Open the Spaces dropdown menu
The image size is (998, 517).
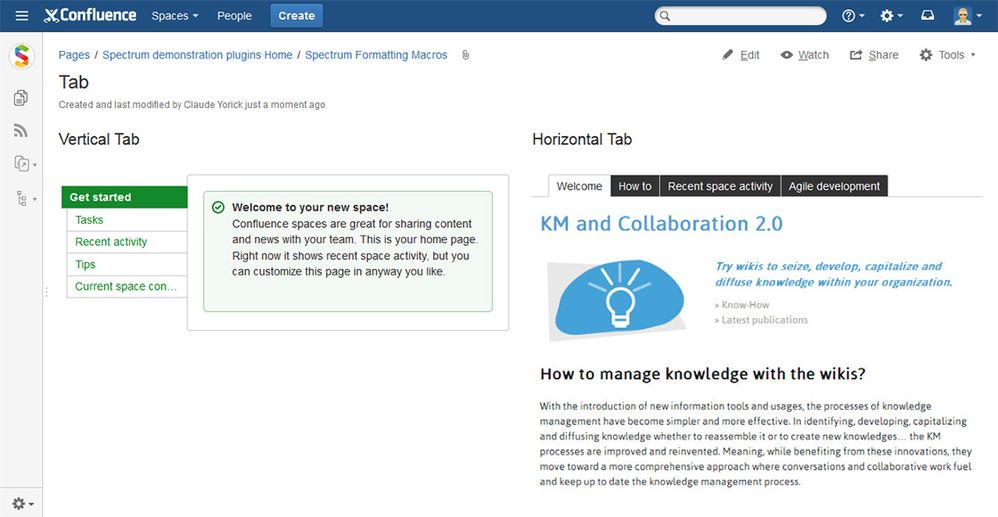point(175,16)
